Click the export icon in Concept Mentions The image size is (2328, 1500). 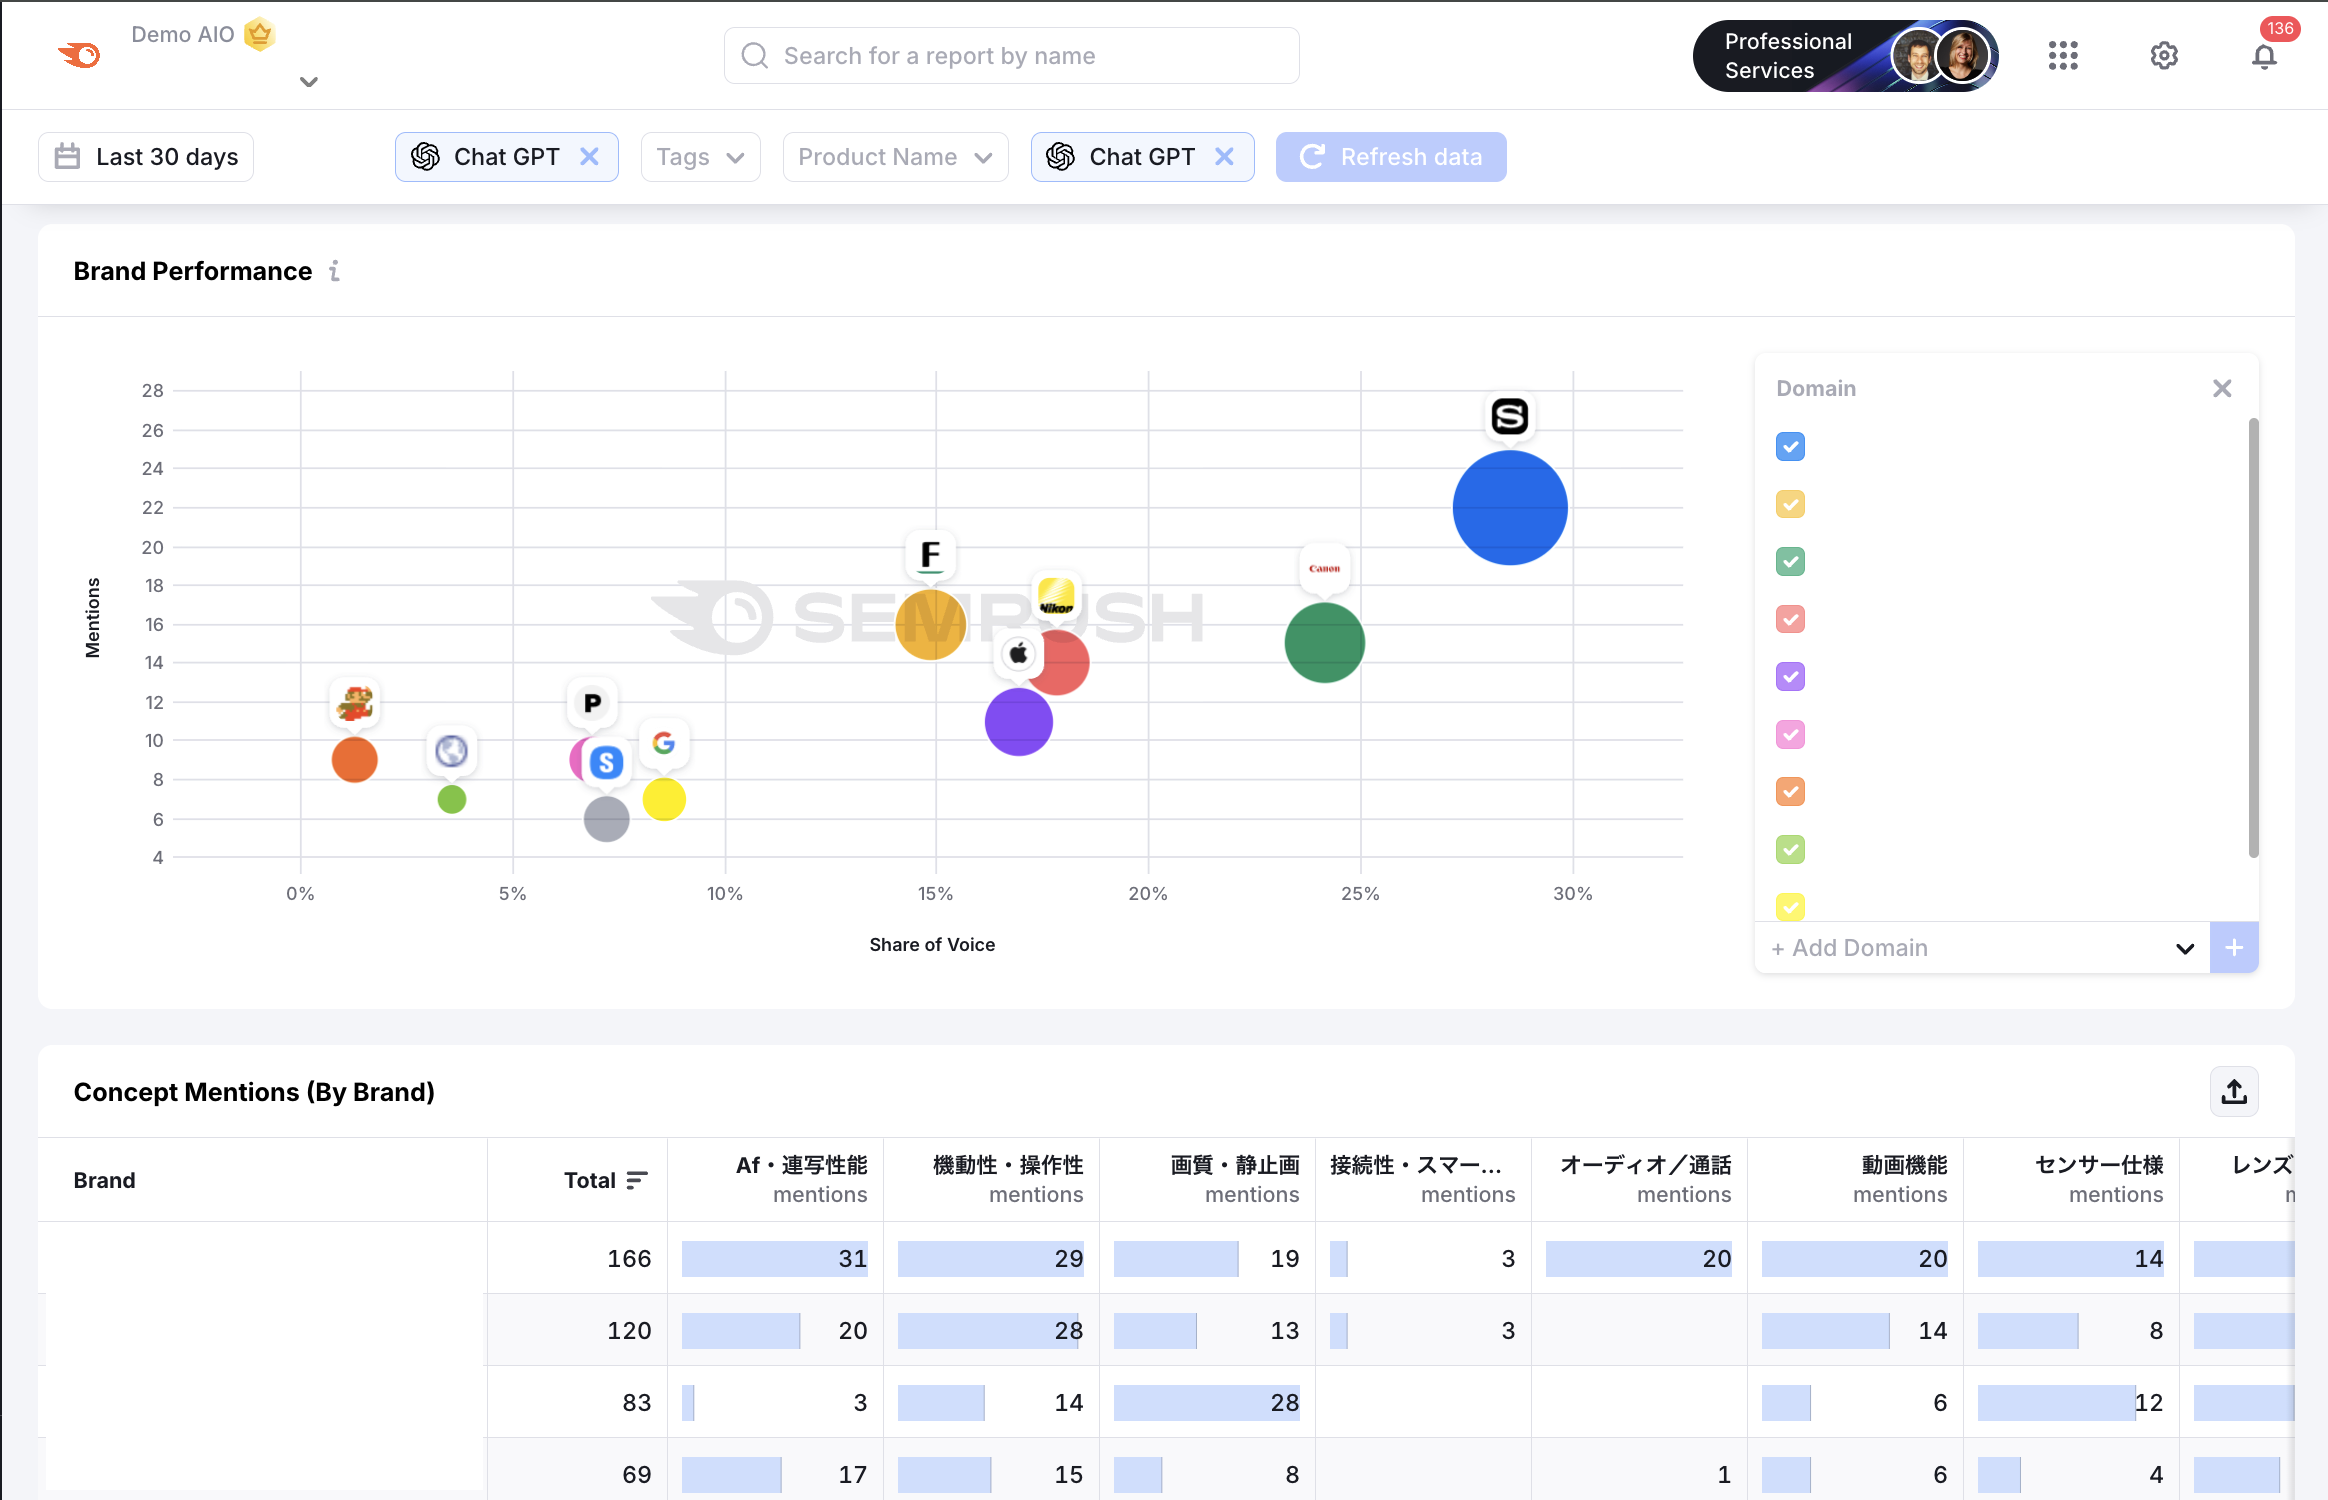click(2234, 1092)
